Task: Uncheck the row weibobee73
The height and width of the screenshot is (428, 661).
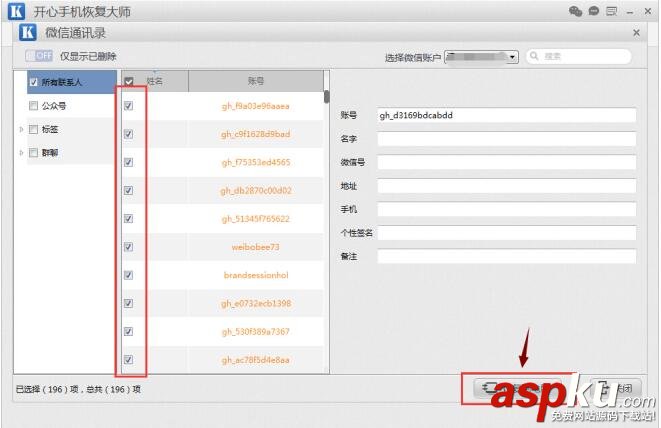Action: (x=129, y=247)
